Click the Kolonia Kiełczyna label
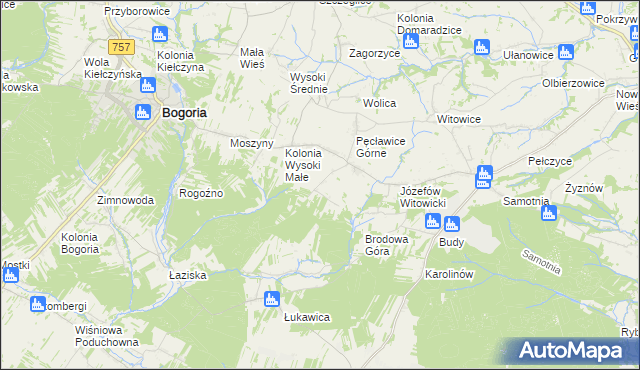The image size is (640, 370). click(x=180, y=61)
